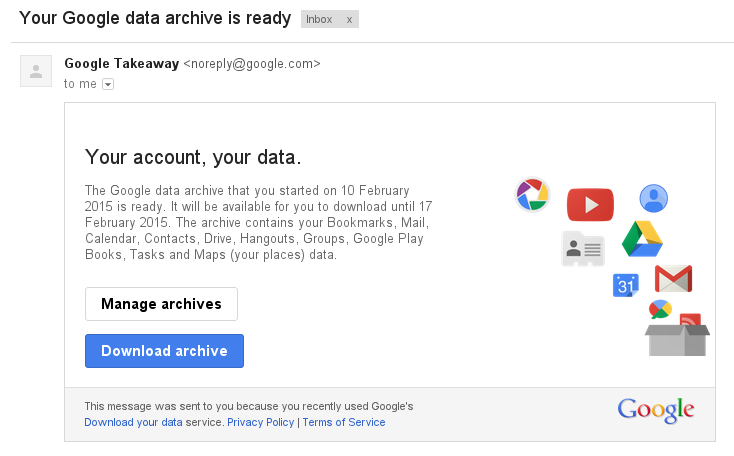Remove the Inbox label with its x
The height and width of the screenshot is (456, 734).
(349, 20)
